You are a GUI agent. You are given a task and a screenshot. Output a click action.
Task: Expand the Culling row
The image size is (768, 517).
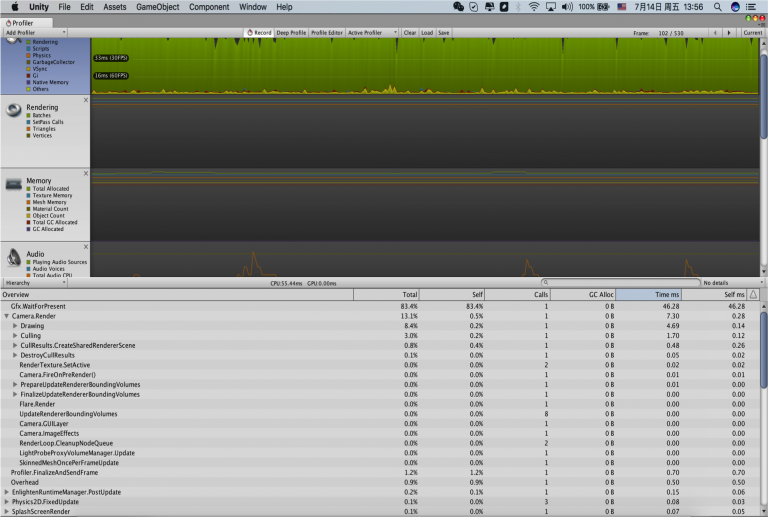pos(15,336)
